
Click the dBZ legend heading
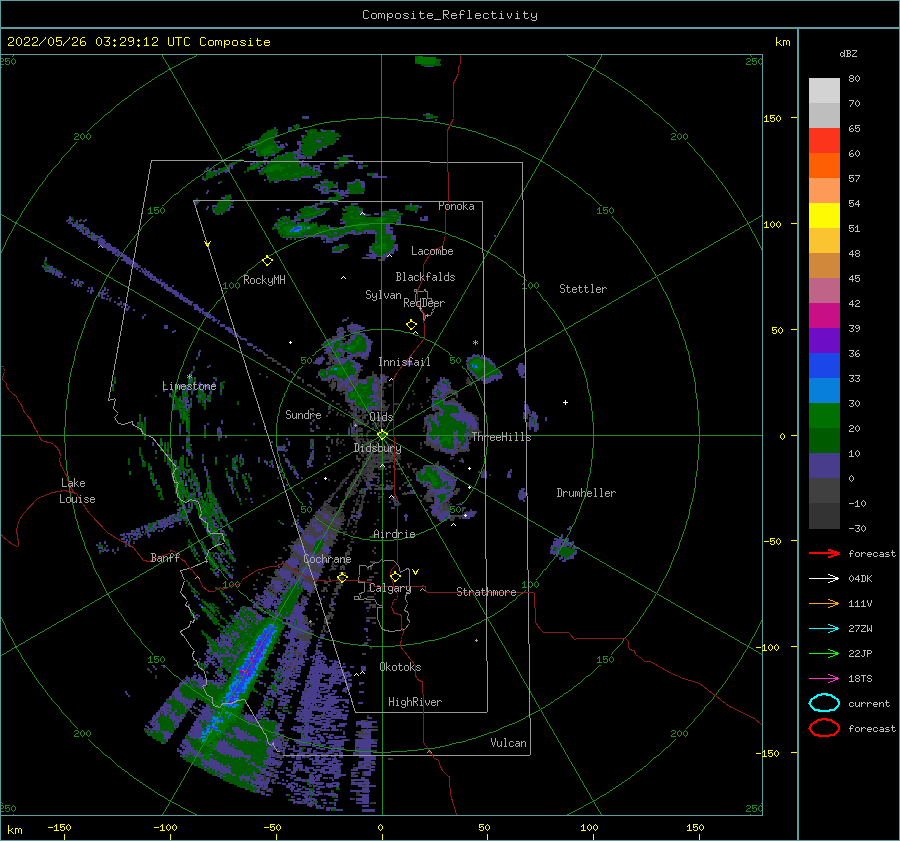coord(848,53)
